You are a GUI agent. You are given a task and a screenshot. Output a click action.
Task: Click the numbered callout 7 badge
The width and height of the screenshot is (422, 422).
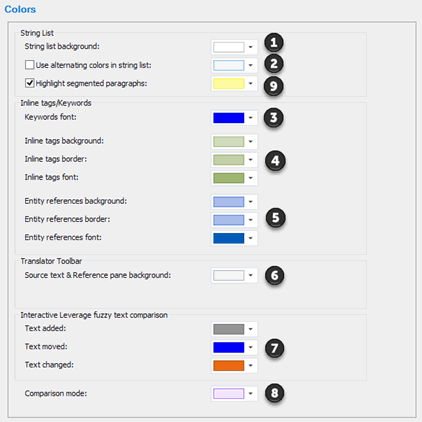(x=274, y=348)
